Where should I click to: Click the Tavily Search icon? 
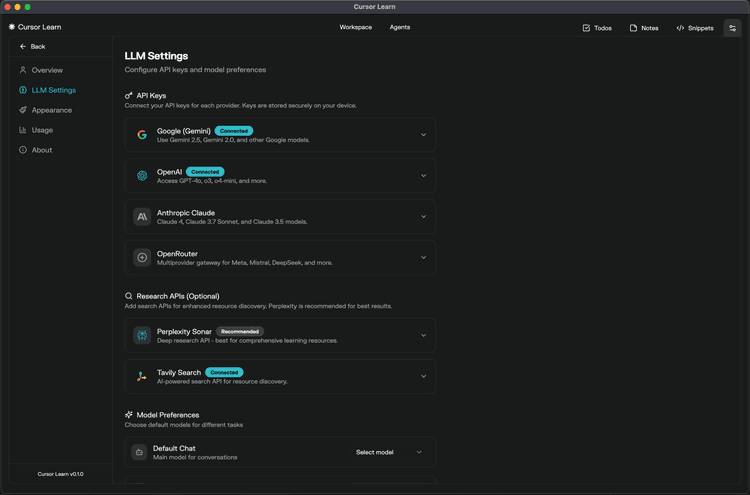(142, 377)
